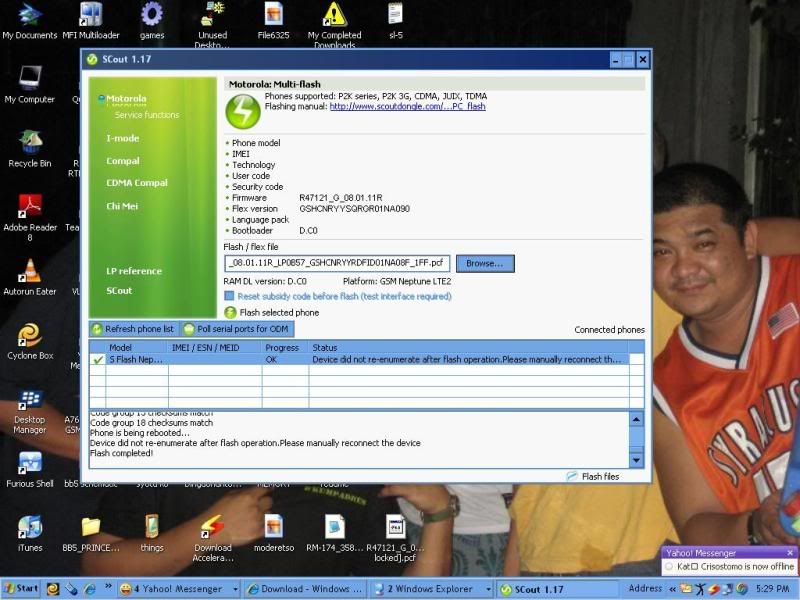Open Service functions under Motorola
800x600 pixels.
(x=147, y=115)
